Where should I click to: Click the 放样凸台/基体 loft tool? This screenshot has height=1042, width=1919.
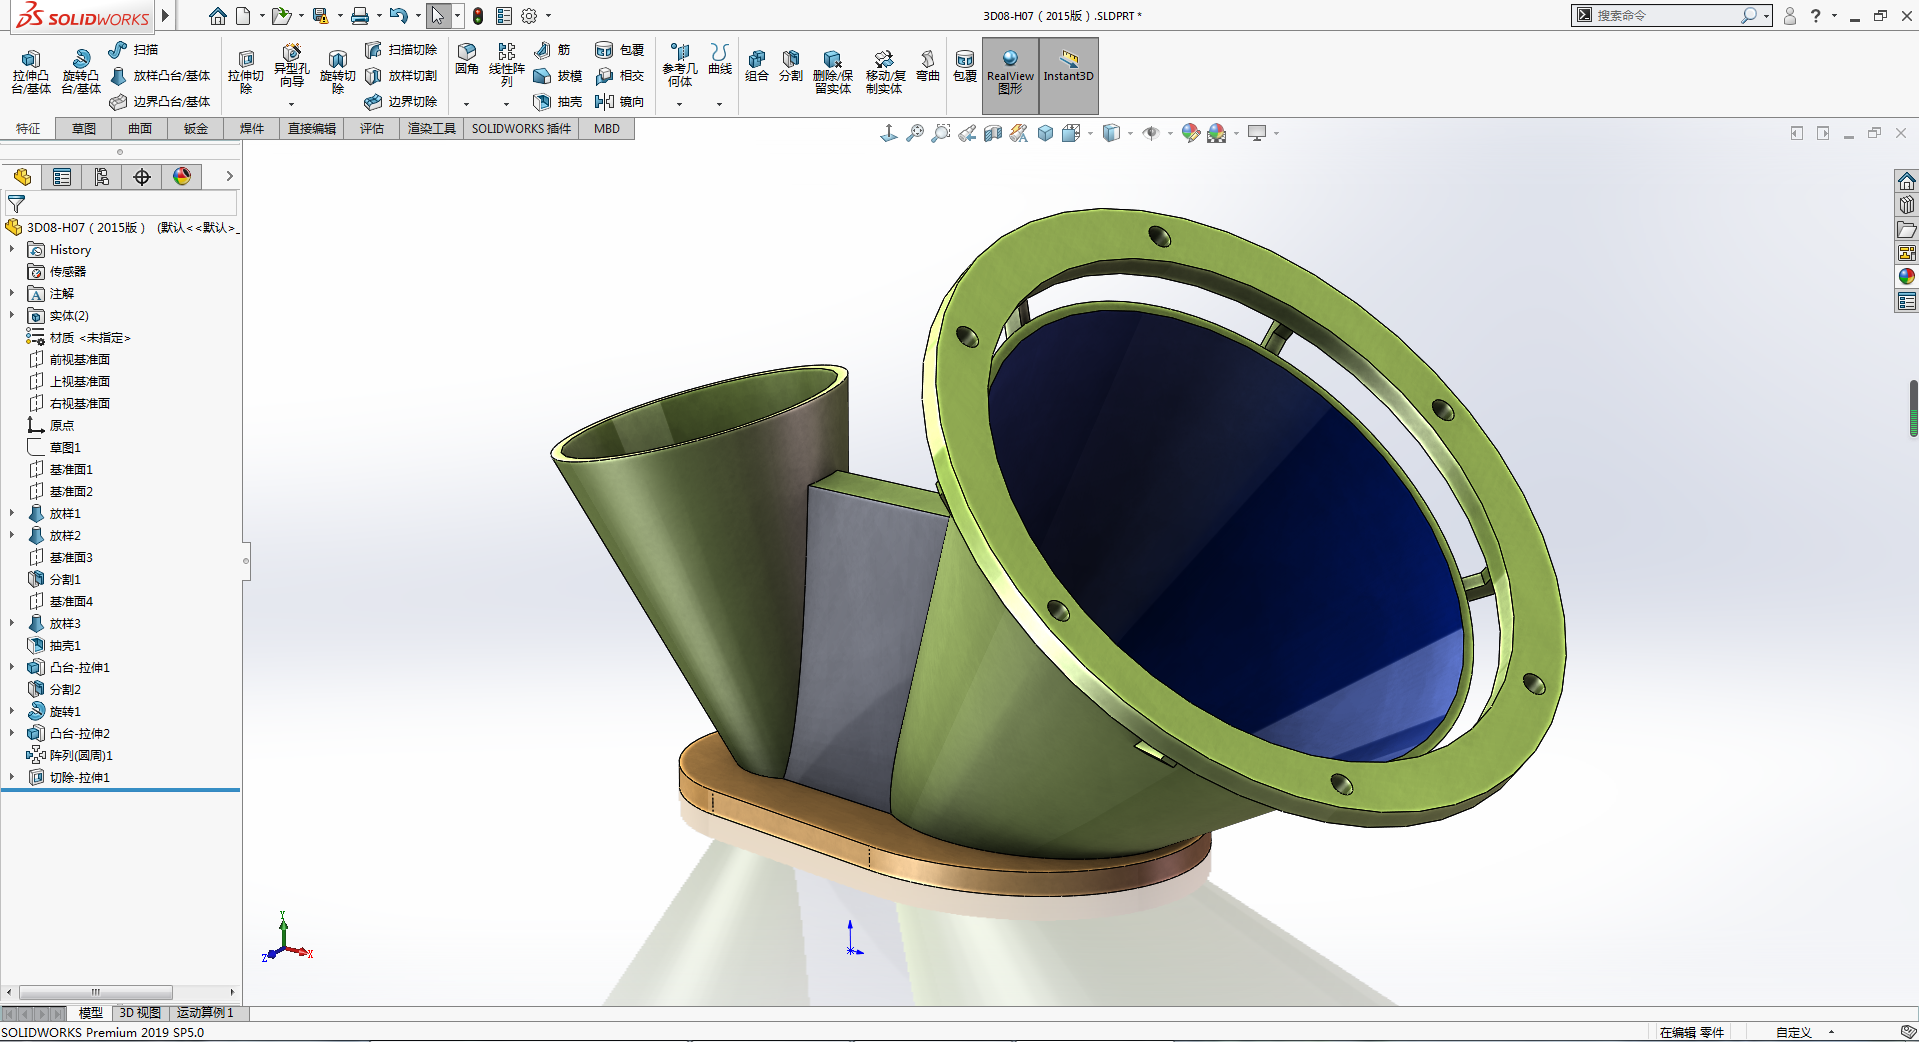coord(160,75)
